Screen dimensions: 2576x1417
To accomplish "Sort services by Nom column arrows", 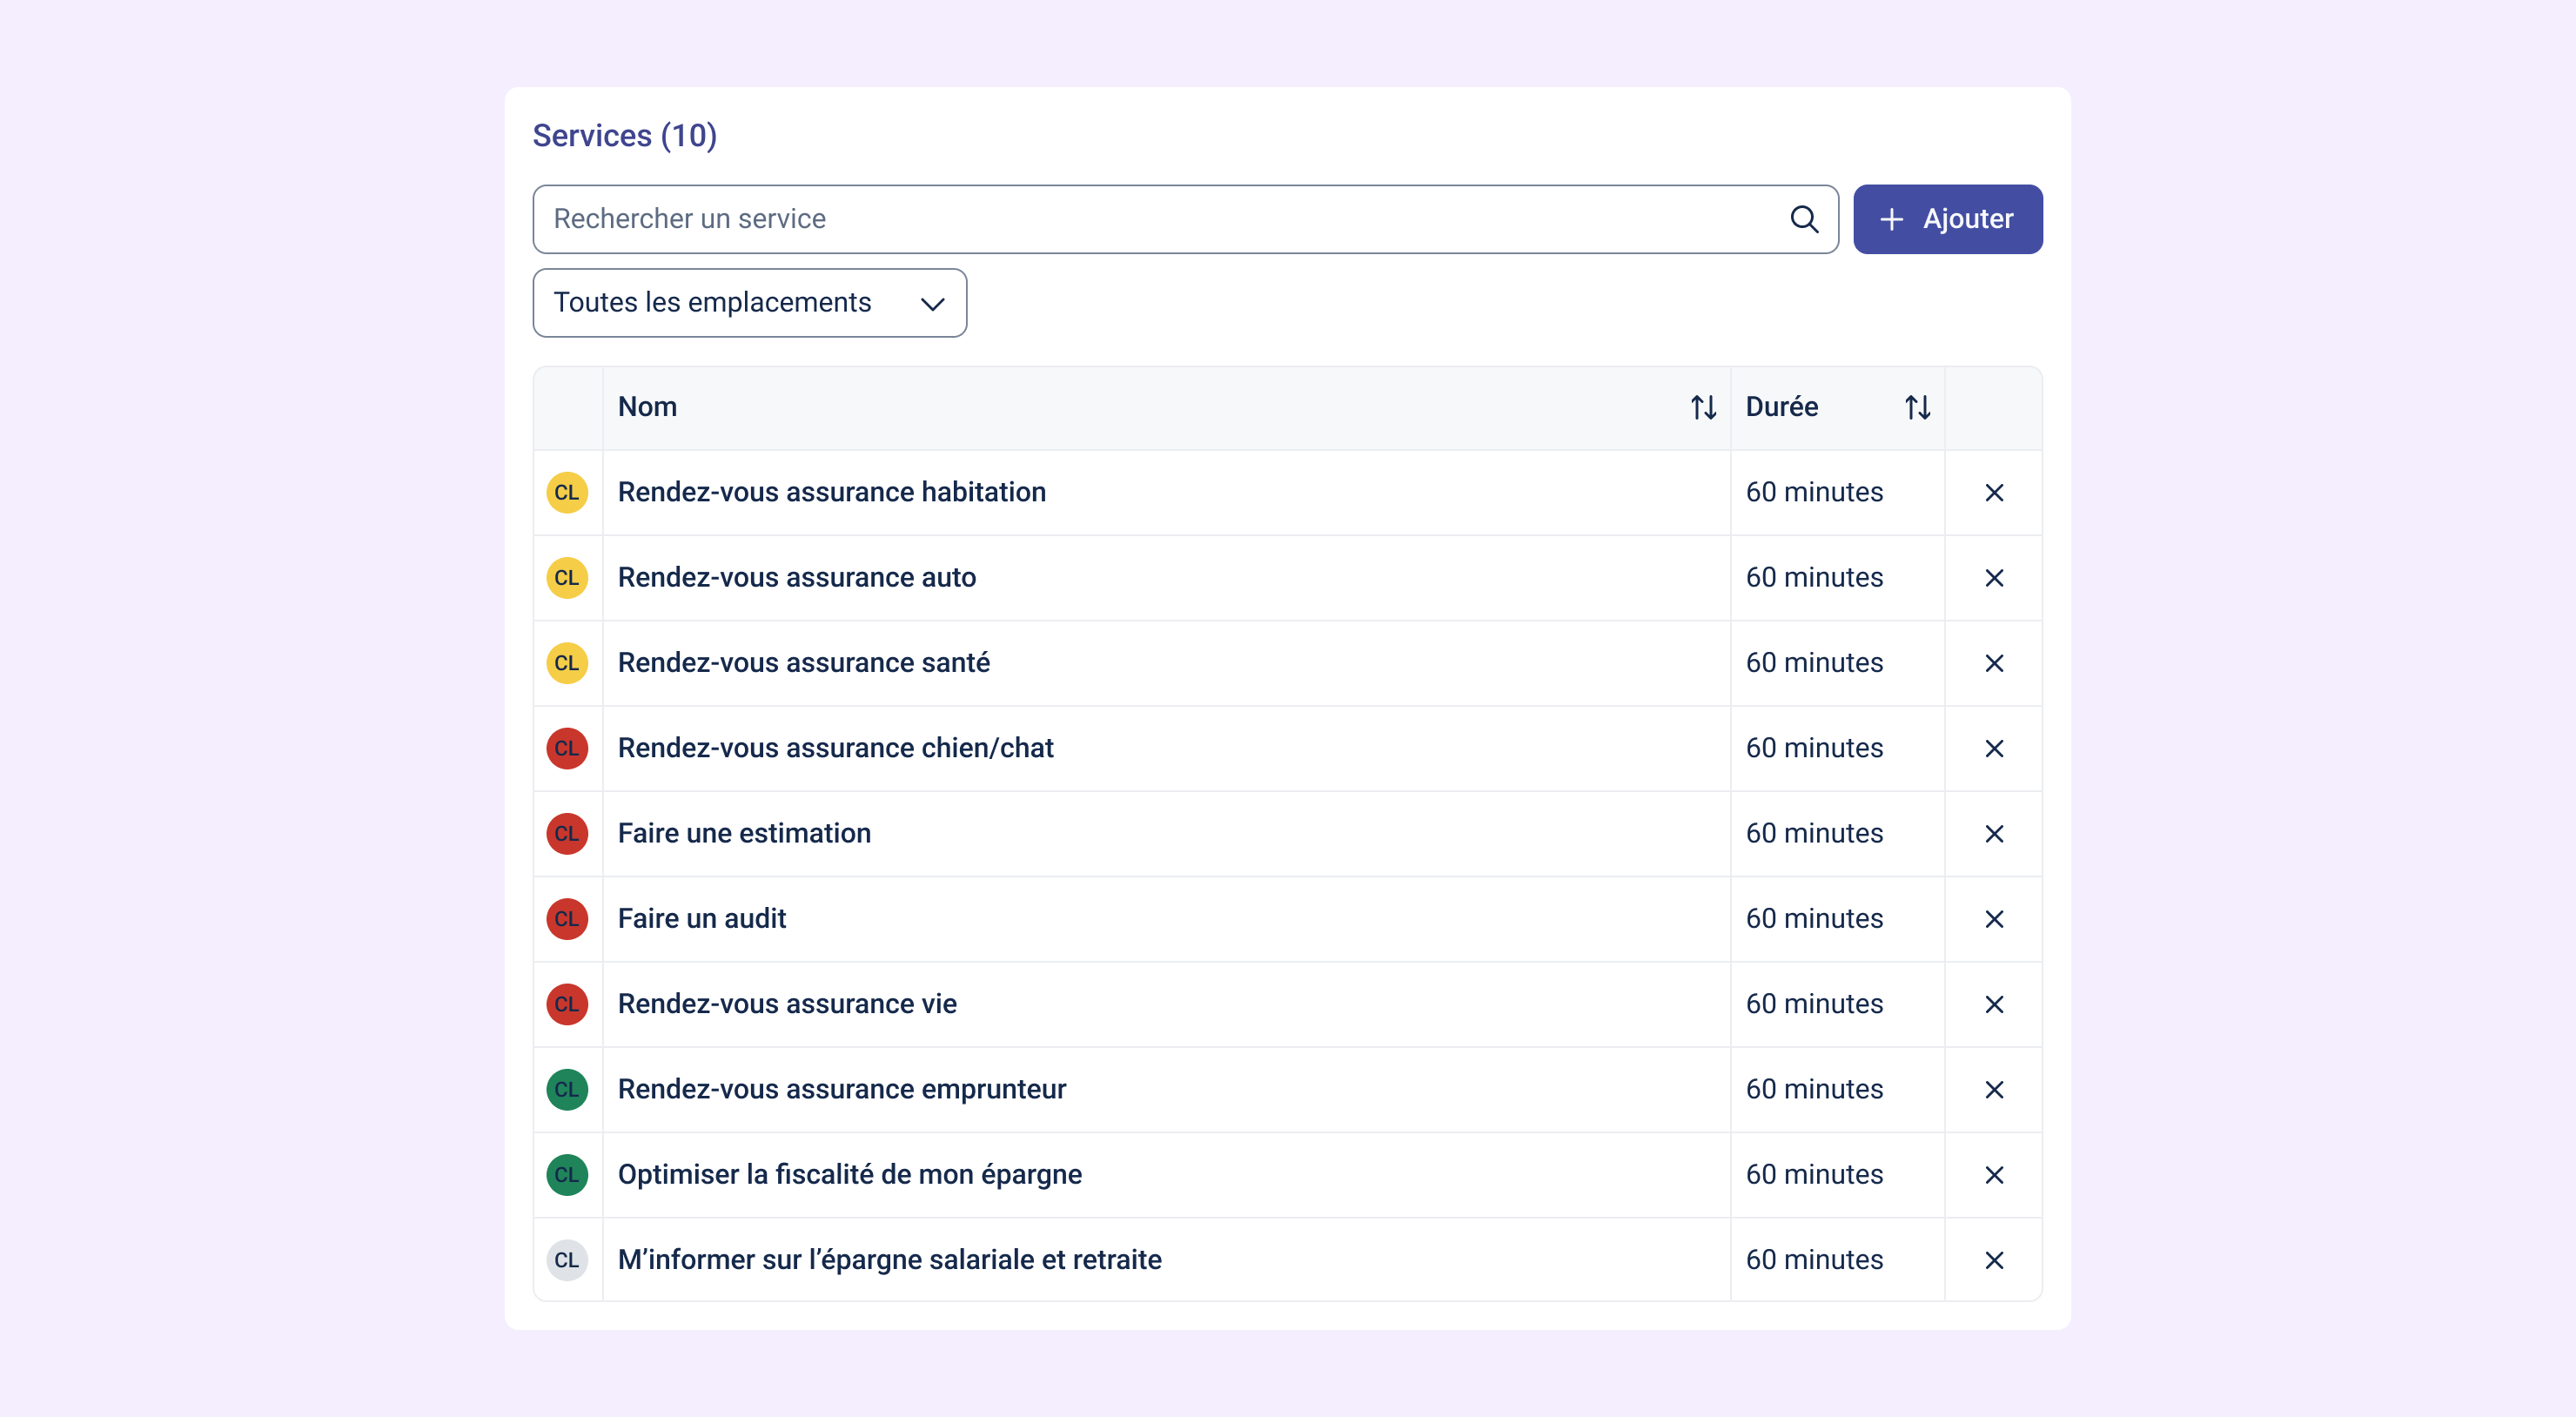I will tap(1703, 407).
